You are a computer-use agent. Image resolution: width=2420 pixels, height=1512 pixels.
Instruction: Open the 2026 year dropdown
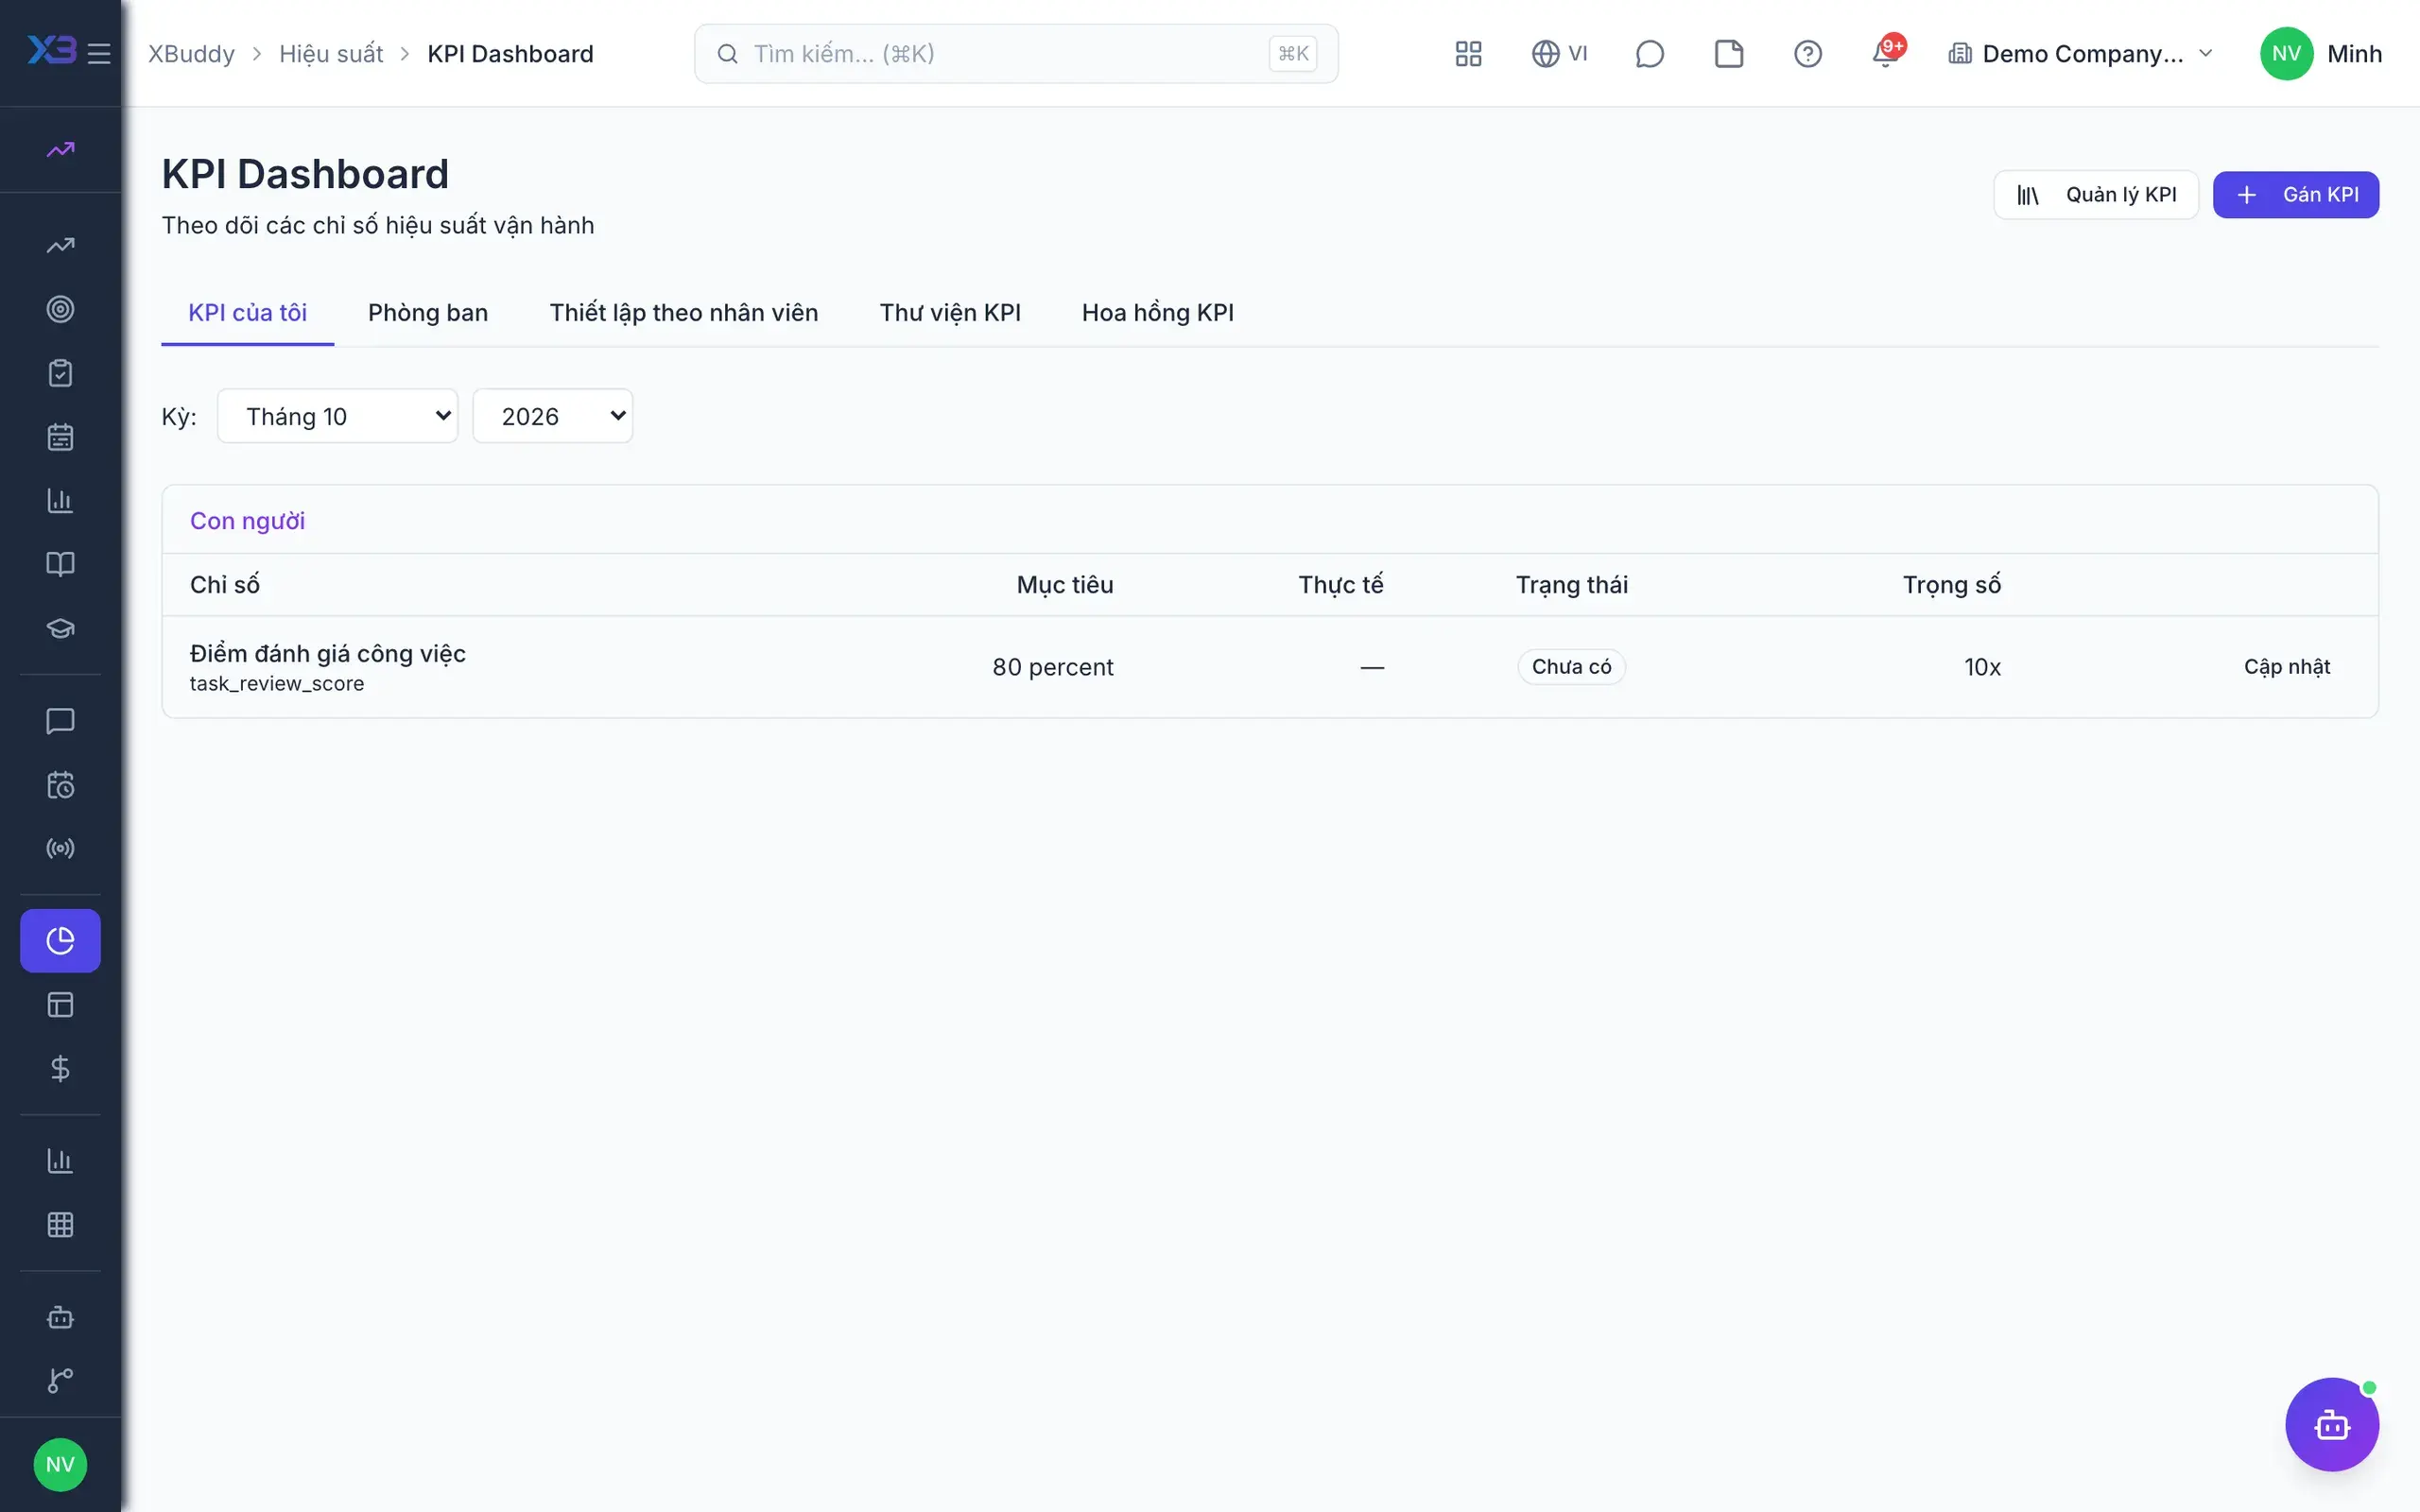click(552, 416)
